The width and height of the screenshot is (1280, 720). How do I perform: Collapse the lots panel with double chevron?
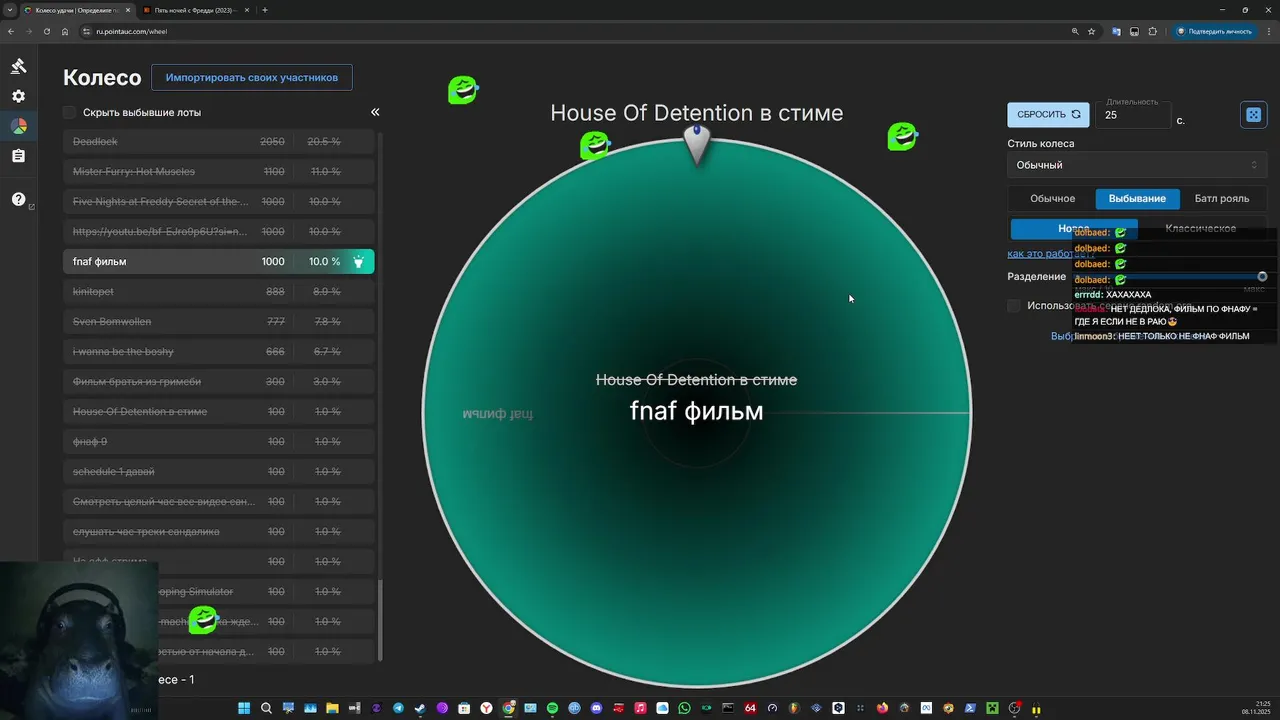(375, 112)
